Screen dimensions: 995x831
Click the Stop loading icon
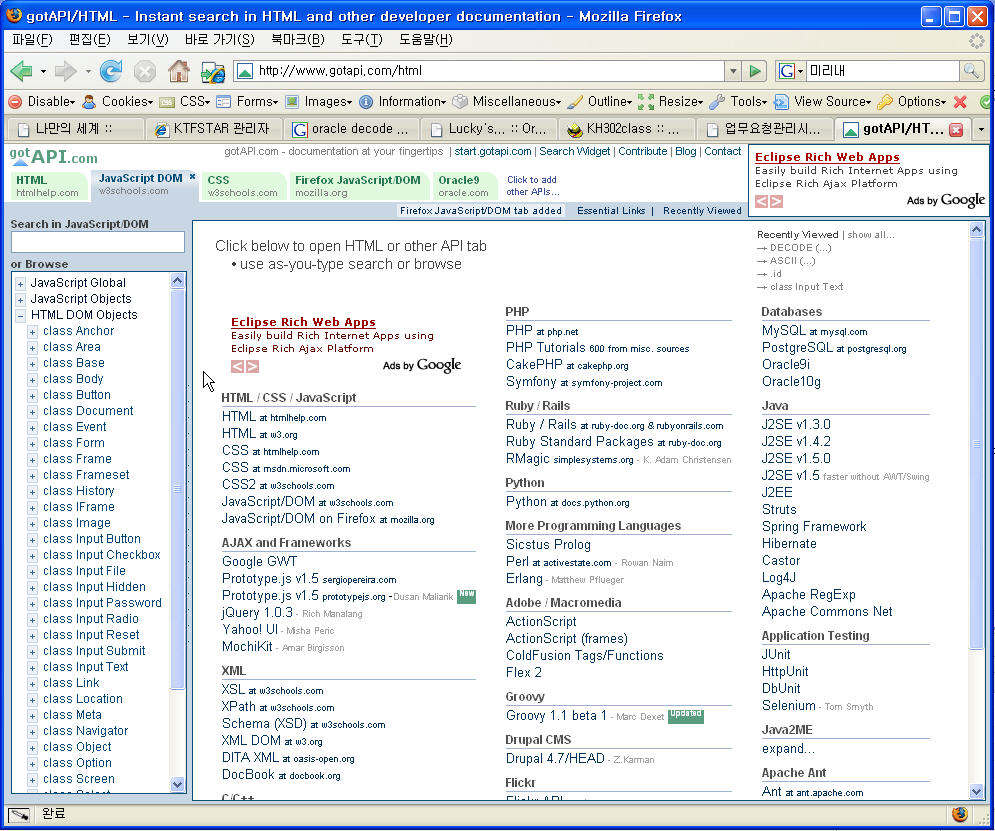pyautogui.click(x=145, y=71)
